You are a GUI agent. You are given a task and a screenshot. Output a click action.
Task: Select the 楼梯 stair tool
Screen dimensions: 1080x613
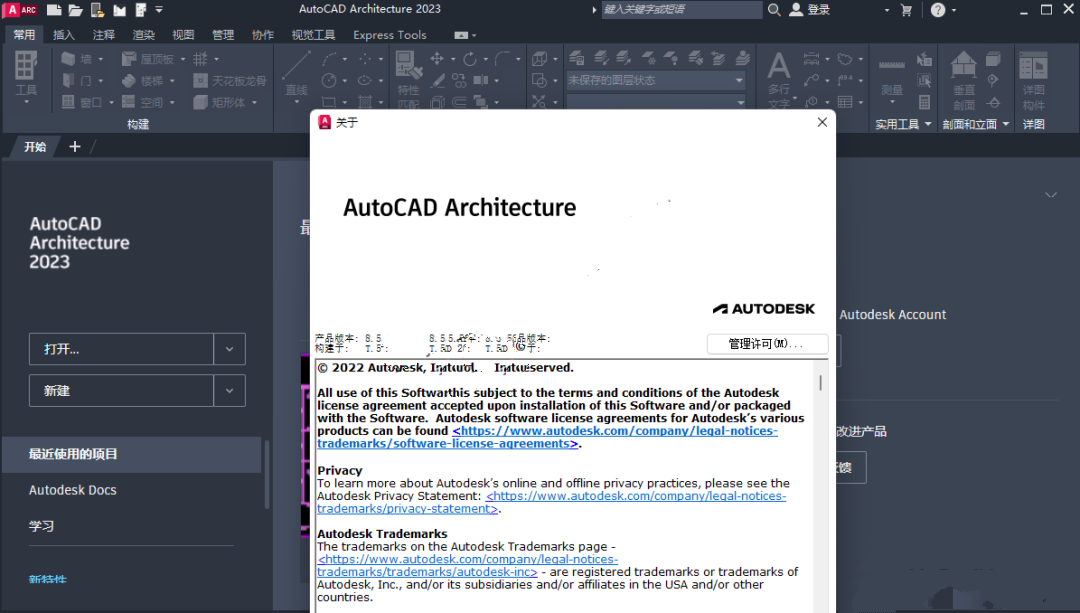coord(143,81)
